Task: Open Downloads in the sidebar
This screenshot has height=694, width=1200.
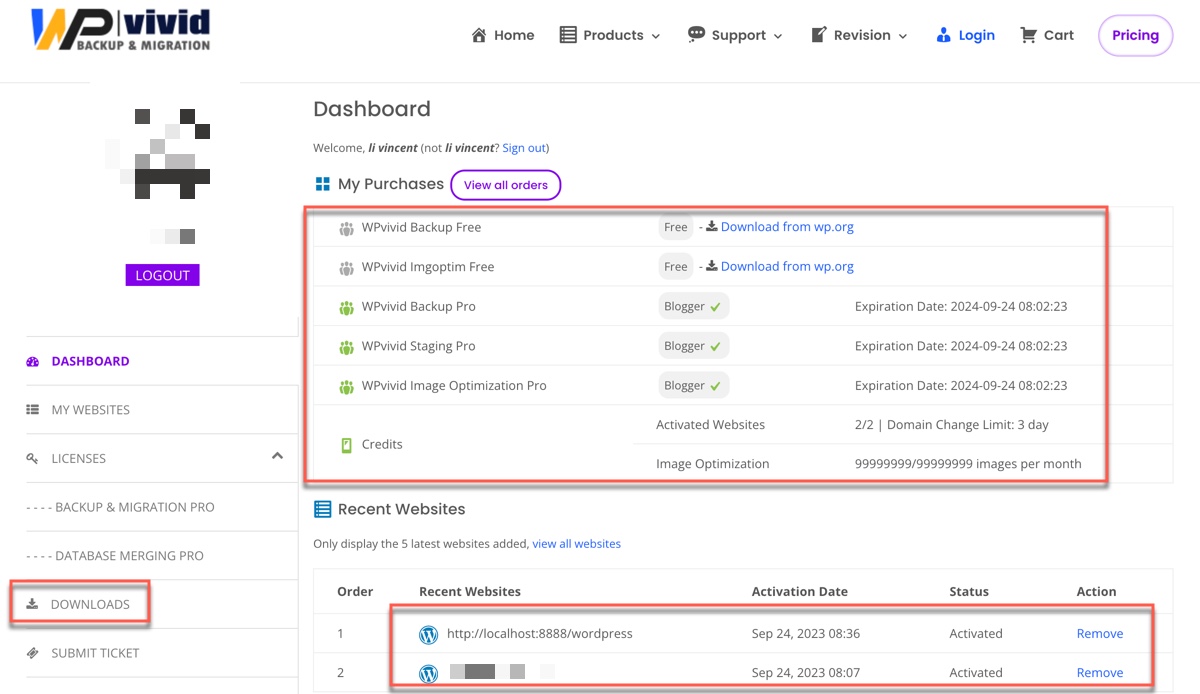Action: coord(90,605)
